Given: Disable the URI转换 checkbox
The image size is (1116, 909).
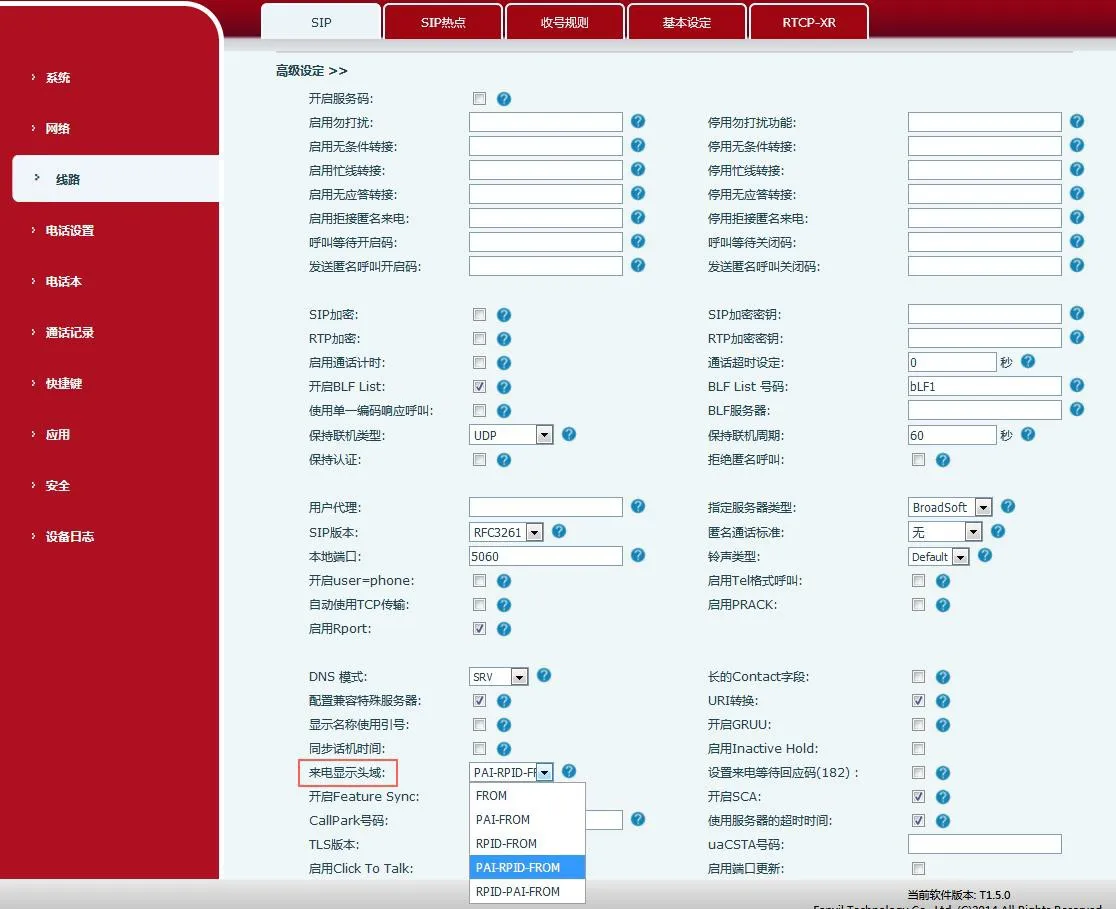Looking at the screenshot, I should (x=918, y=700).
